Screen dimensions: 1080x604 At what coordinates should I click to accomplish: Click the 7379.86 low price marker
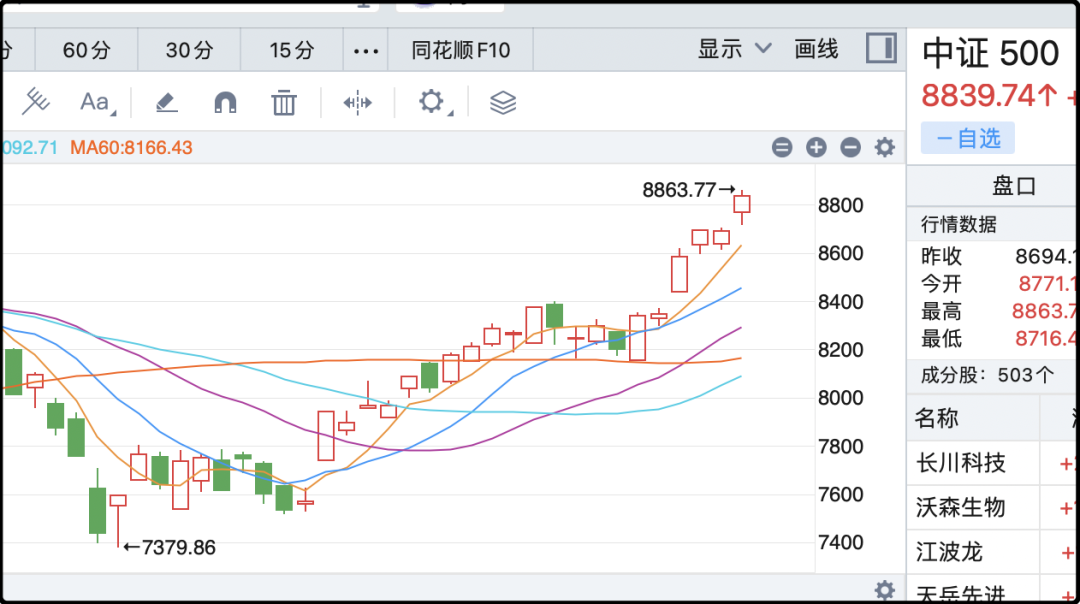169,548
